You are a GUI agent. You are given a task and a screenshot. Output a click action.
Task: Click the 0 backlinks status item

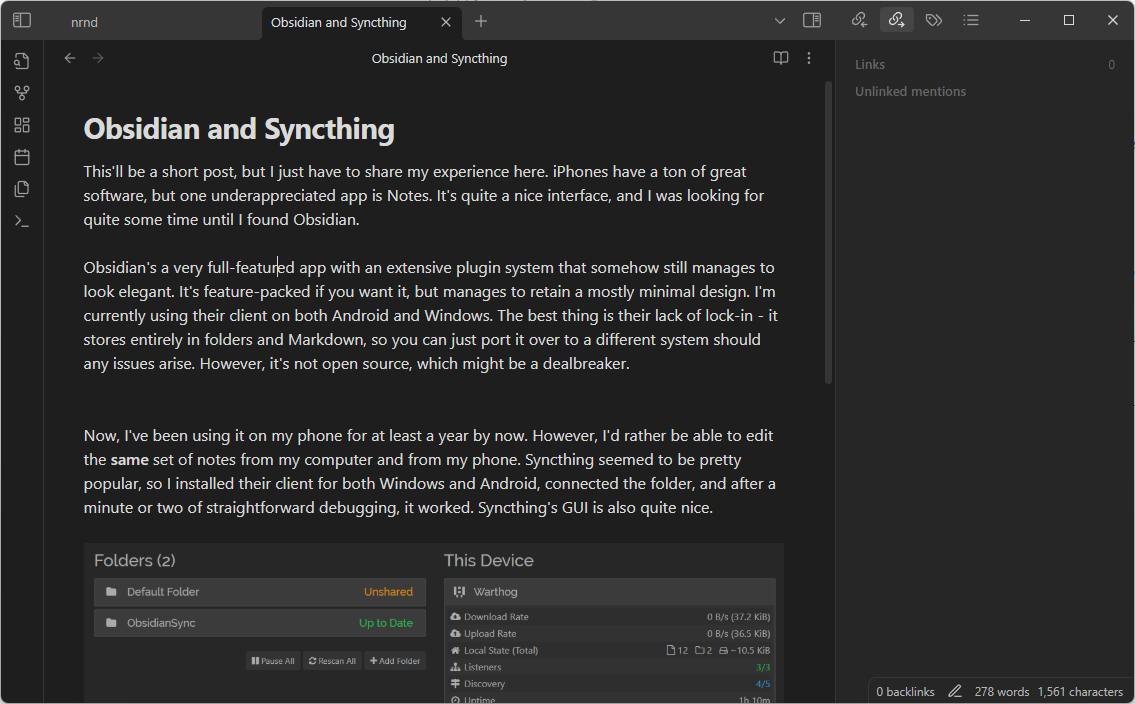click(x=905, y=692)
